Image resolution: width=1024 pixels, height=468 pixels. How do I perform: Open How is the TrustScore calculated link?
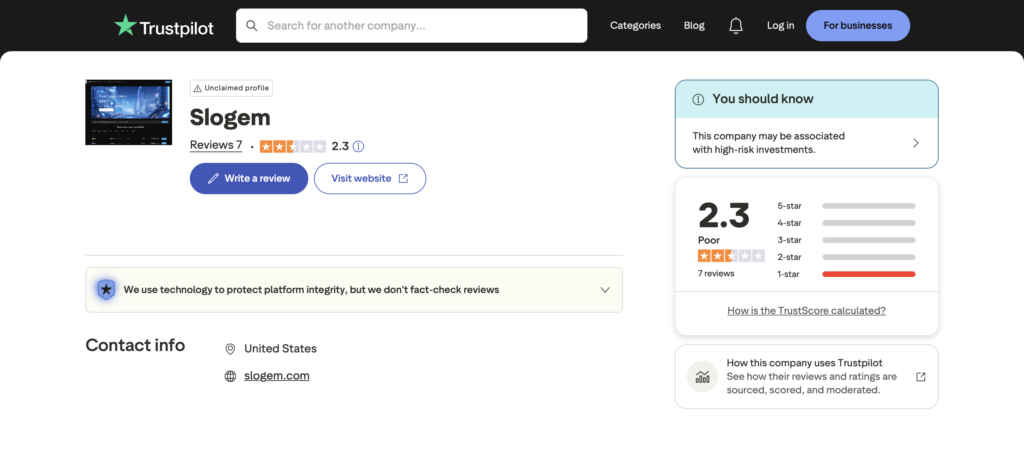coord(807,311)
